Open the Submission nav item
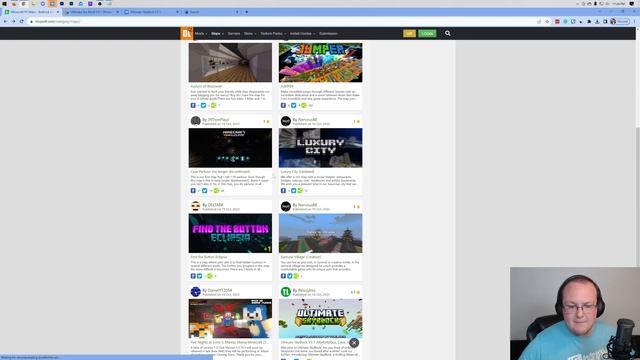The width and height of the screenshot is (640, 360). [x=328, y=33]
